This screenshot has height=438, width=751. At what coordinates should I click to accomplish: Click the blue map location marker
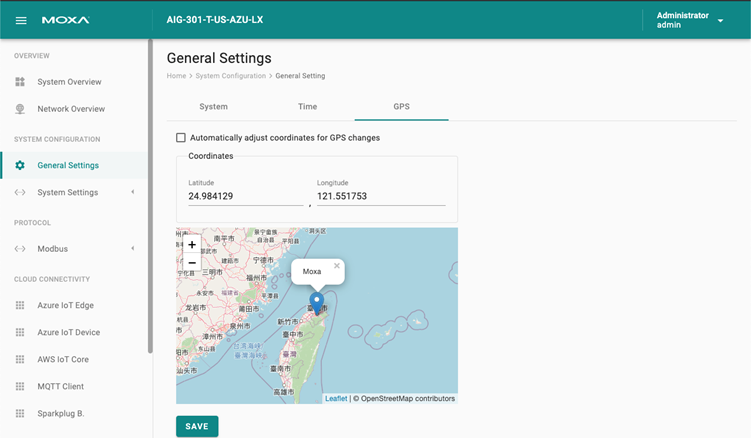click(x=317, y=303)
